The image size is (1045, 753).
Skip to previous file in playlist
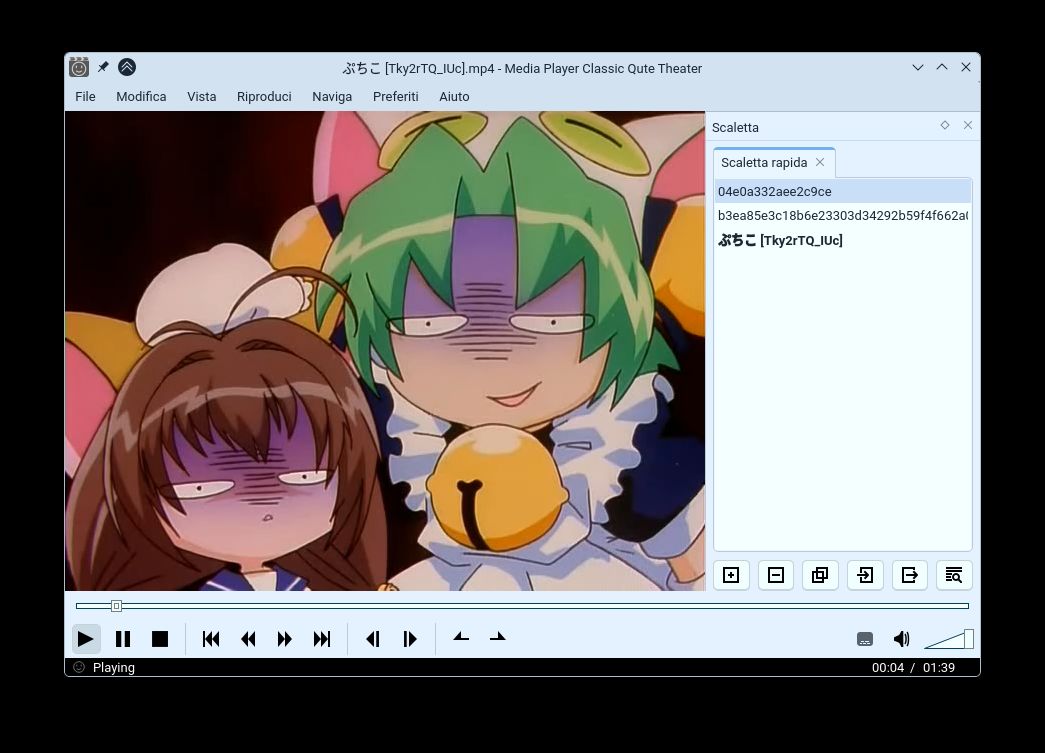coord(211,638)
